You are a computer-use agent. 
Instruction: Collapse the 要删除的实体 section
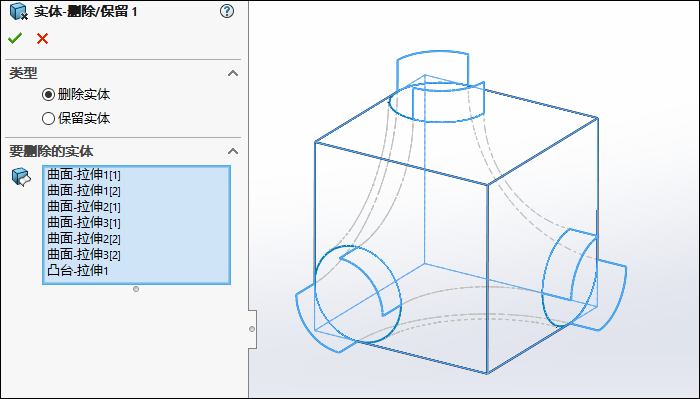[233, 151]
